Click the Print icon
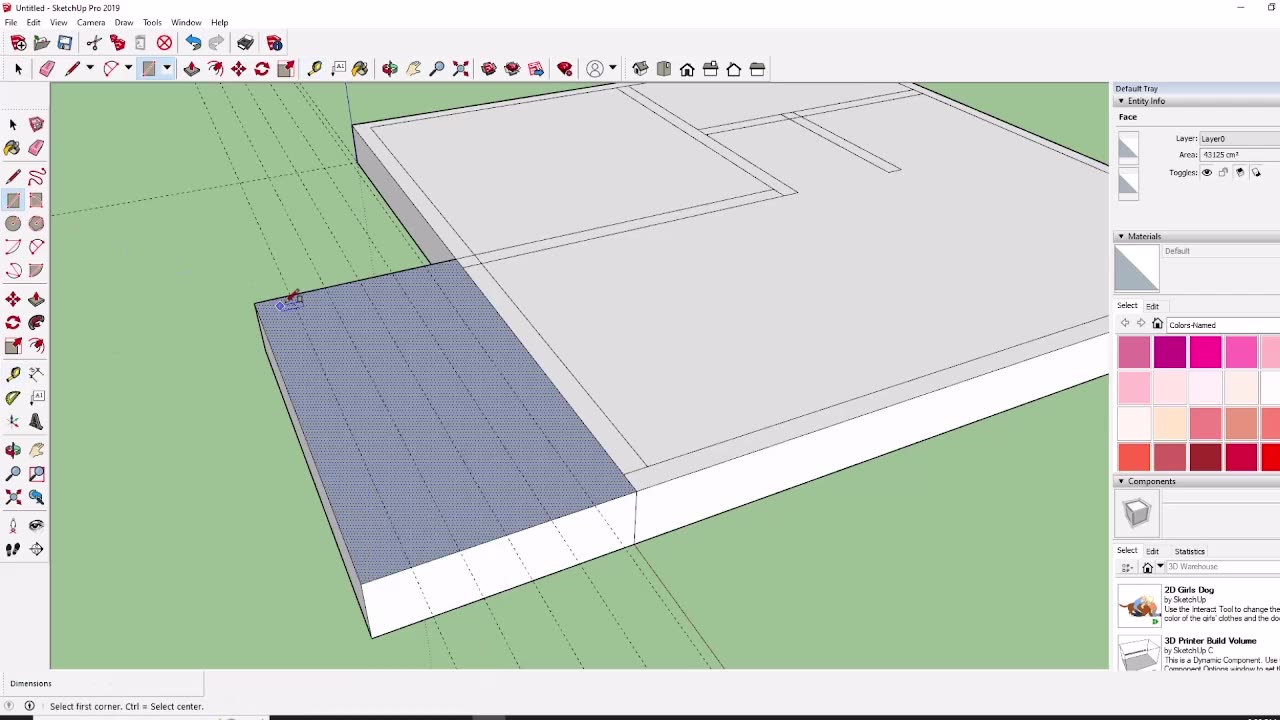Screen dimensions: 1280x720 click(x=245, y=43)
